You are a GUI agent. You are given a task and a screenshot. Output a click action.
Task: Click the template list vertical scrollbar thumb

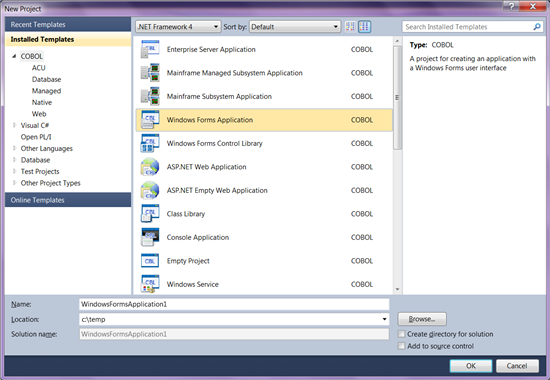coord(397,98)
